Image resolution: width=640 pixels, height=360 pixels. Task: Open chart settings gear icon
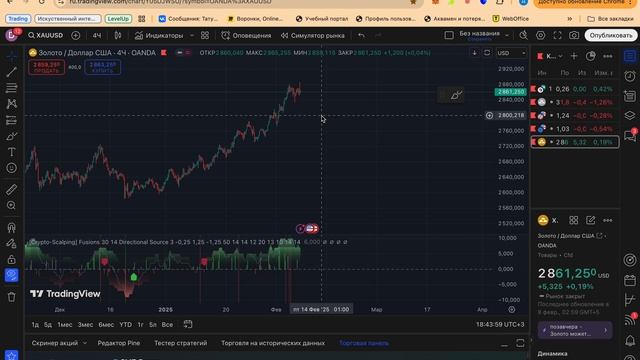tap(540, 36)
